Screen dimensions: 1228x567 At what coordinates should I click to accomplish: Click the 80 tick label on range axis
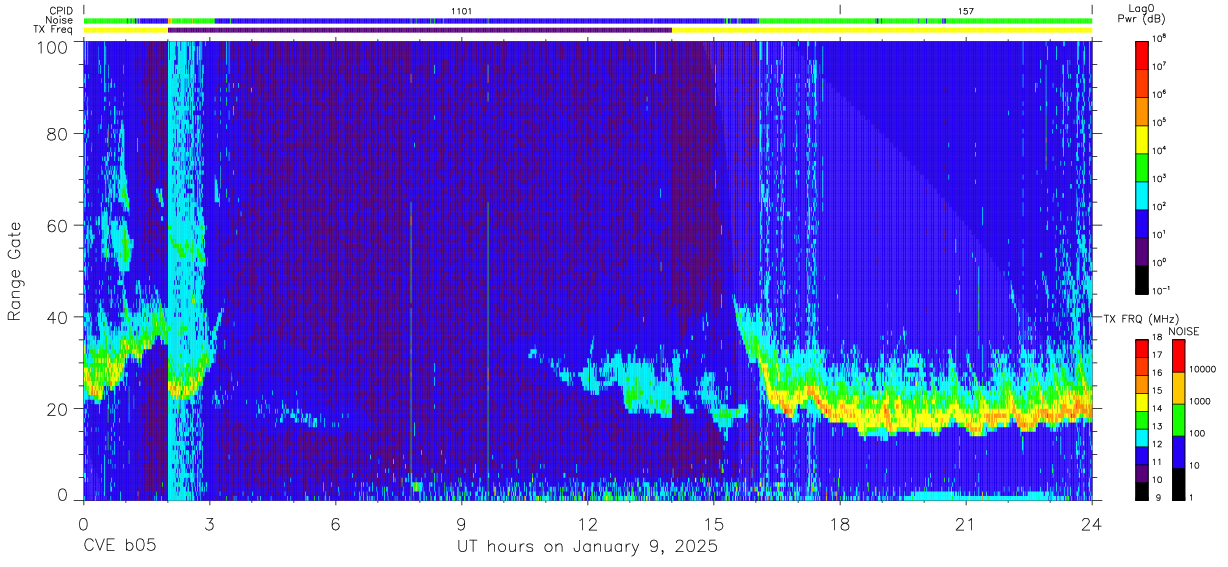[x=59, y=135]
